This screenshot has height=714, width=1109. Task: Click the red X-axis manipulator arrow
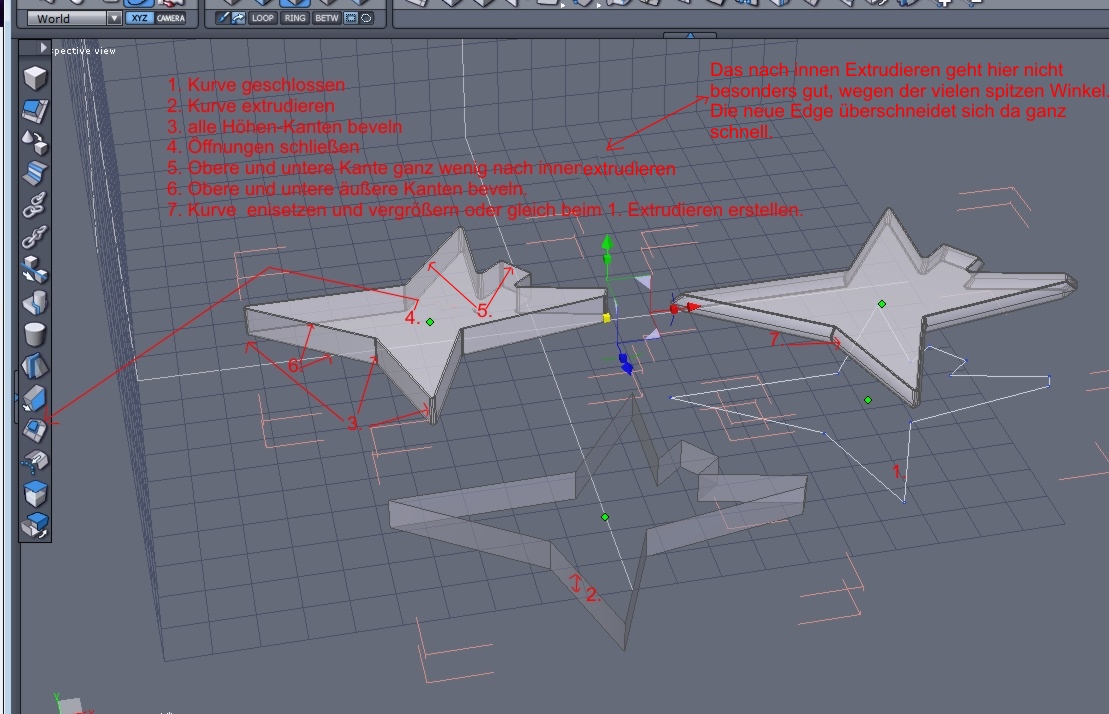click(693, 308)
